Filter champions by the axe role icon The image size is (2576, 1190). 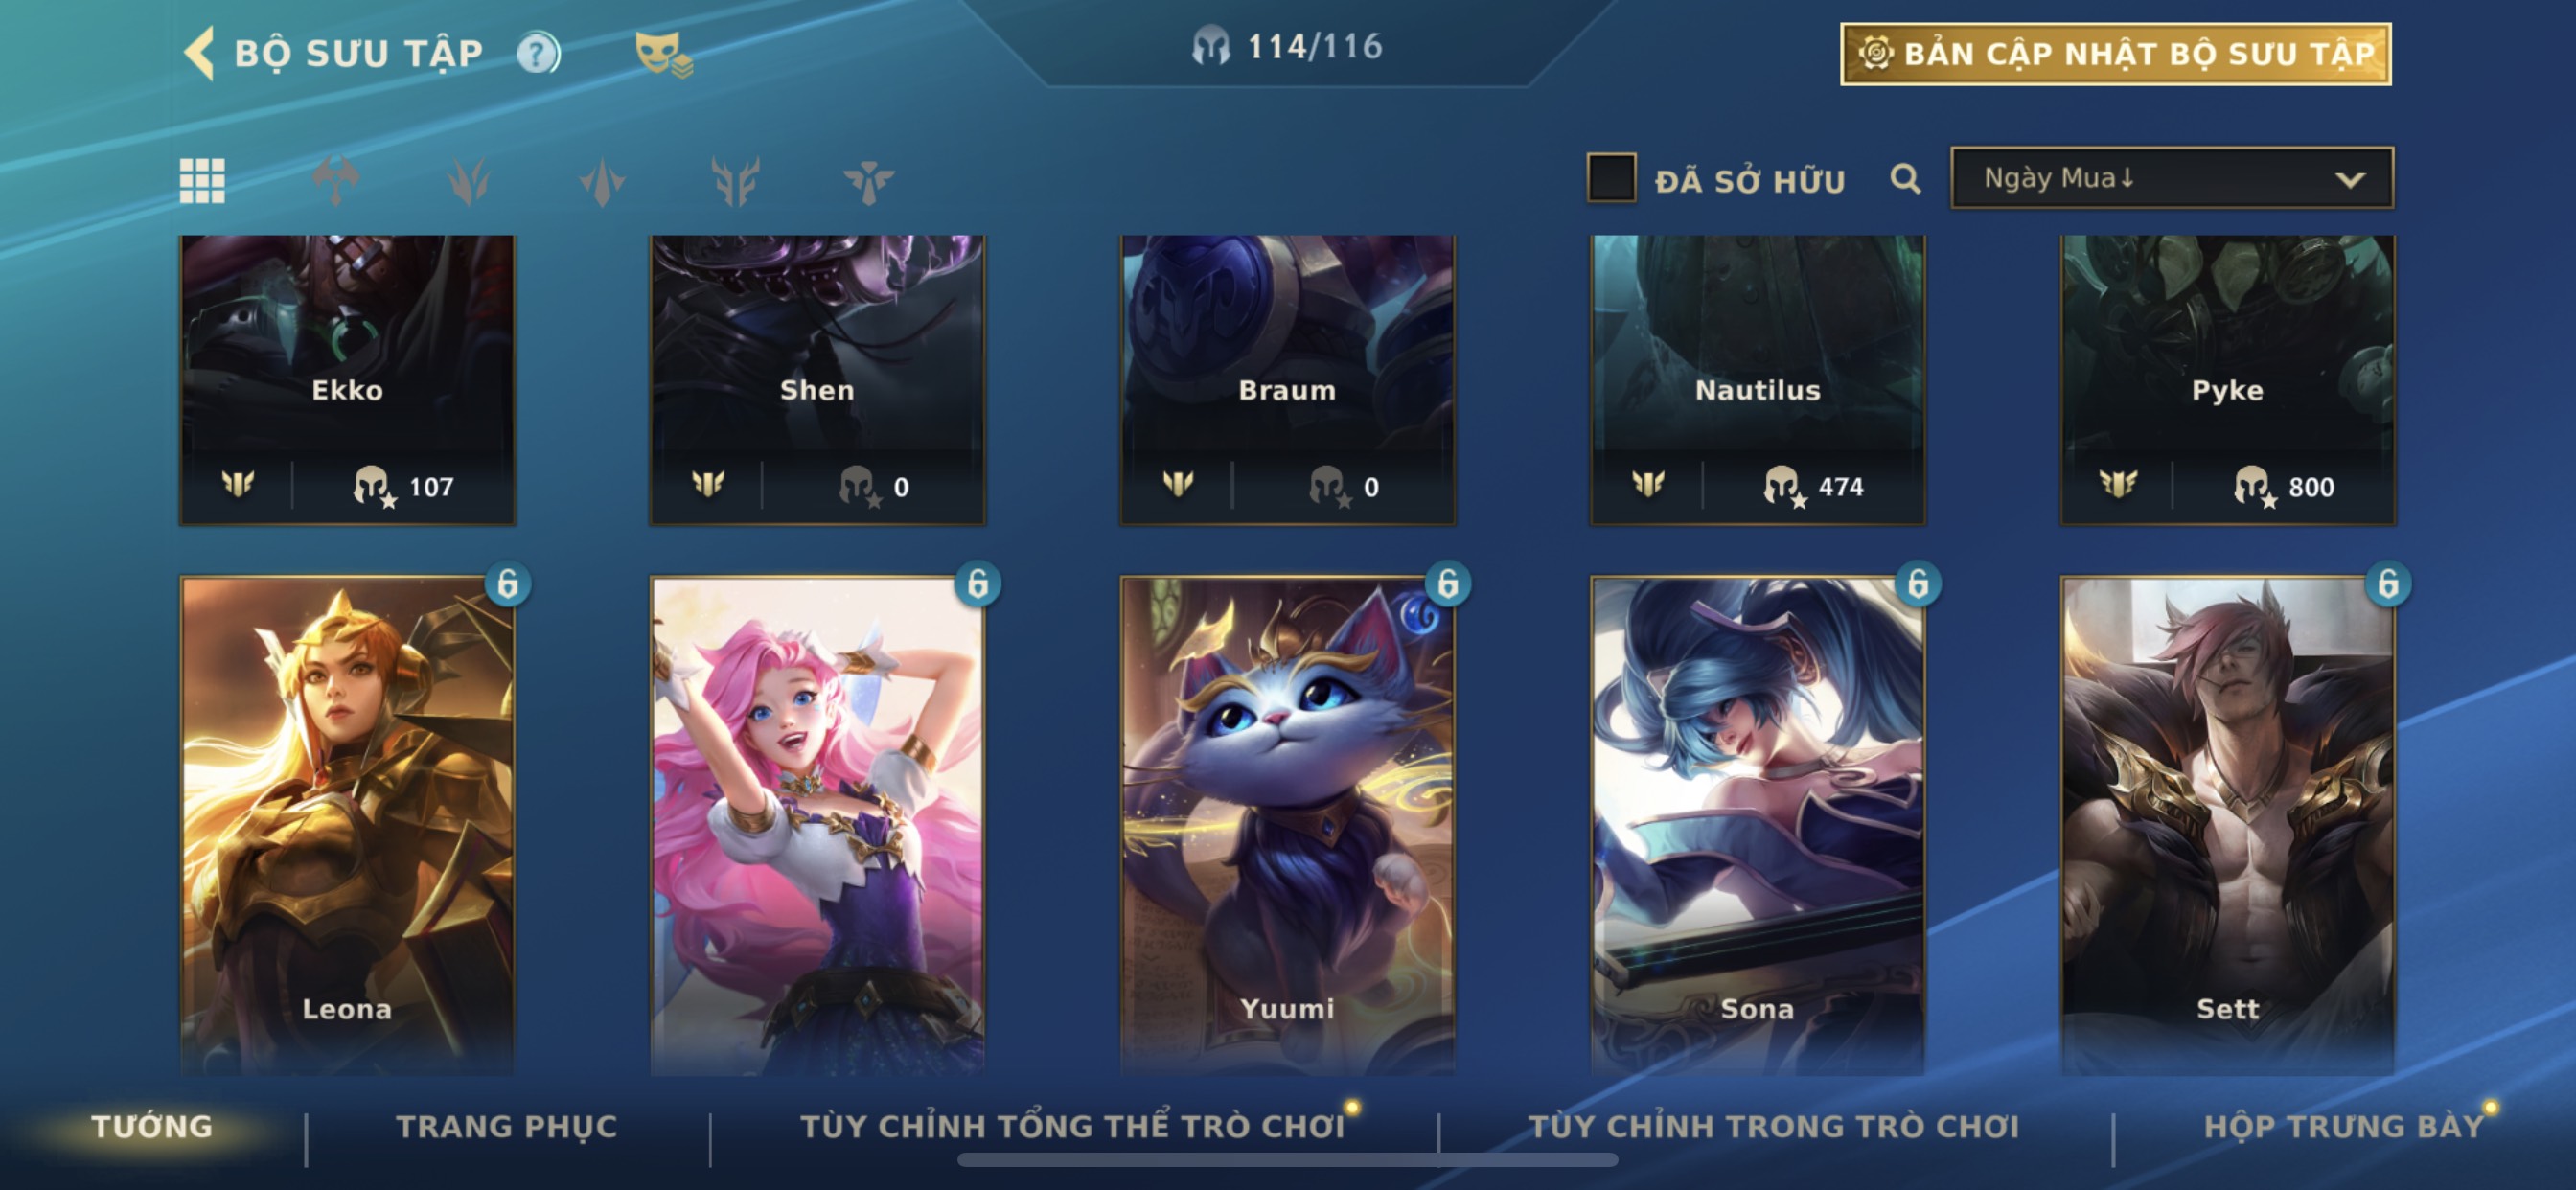click(x=336, y=181)
